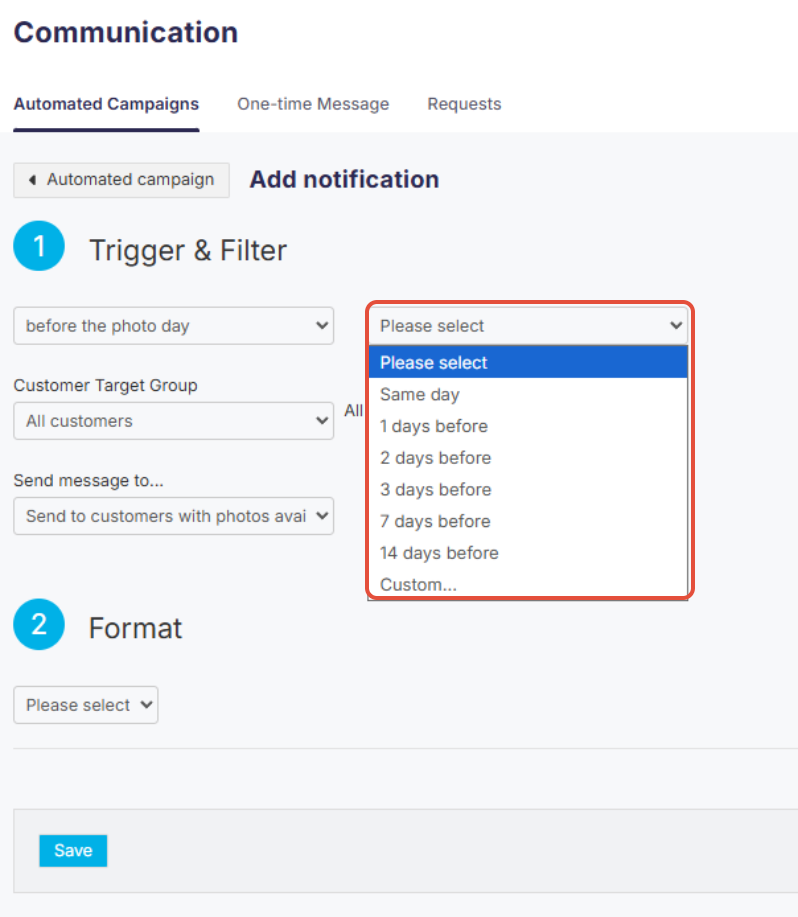This screenshot has height=917, width=798.
Task: Click the Save button
Action: pos(72,850)
